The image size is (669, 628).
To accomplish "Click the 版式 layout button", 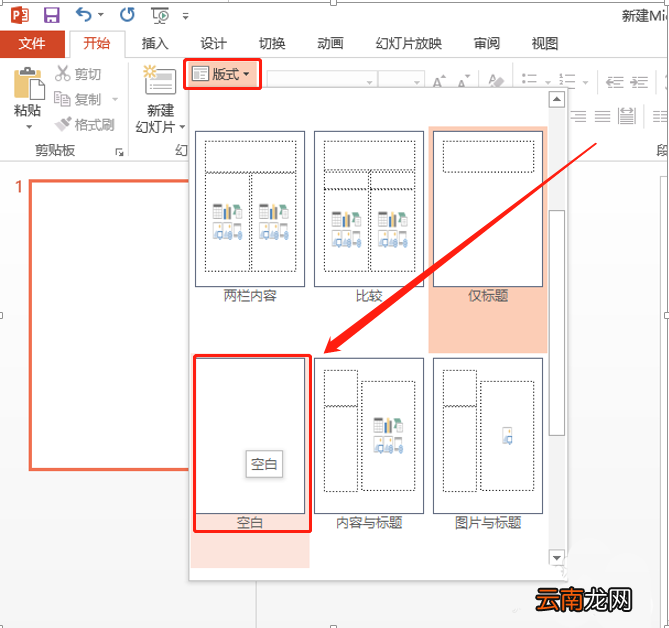I will (222, 74).
